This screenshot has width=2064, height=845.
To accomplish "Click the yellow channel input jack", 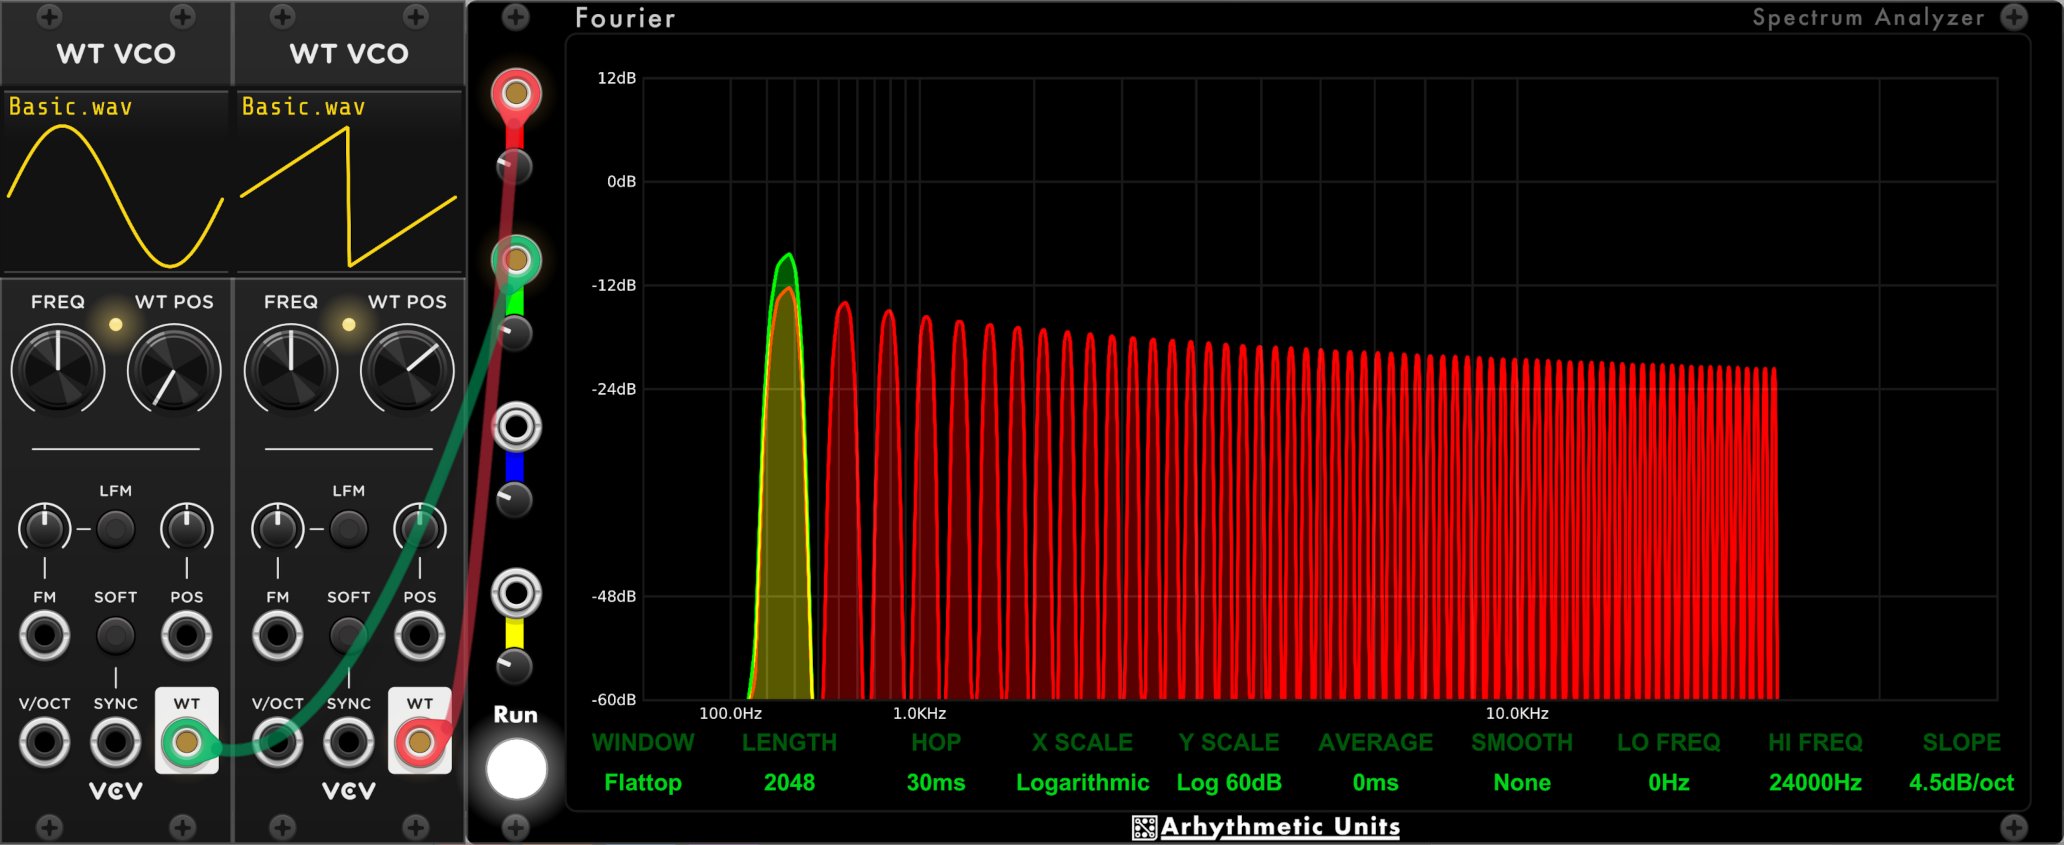I will (x=516, y=594).
